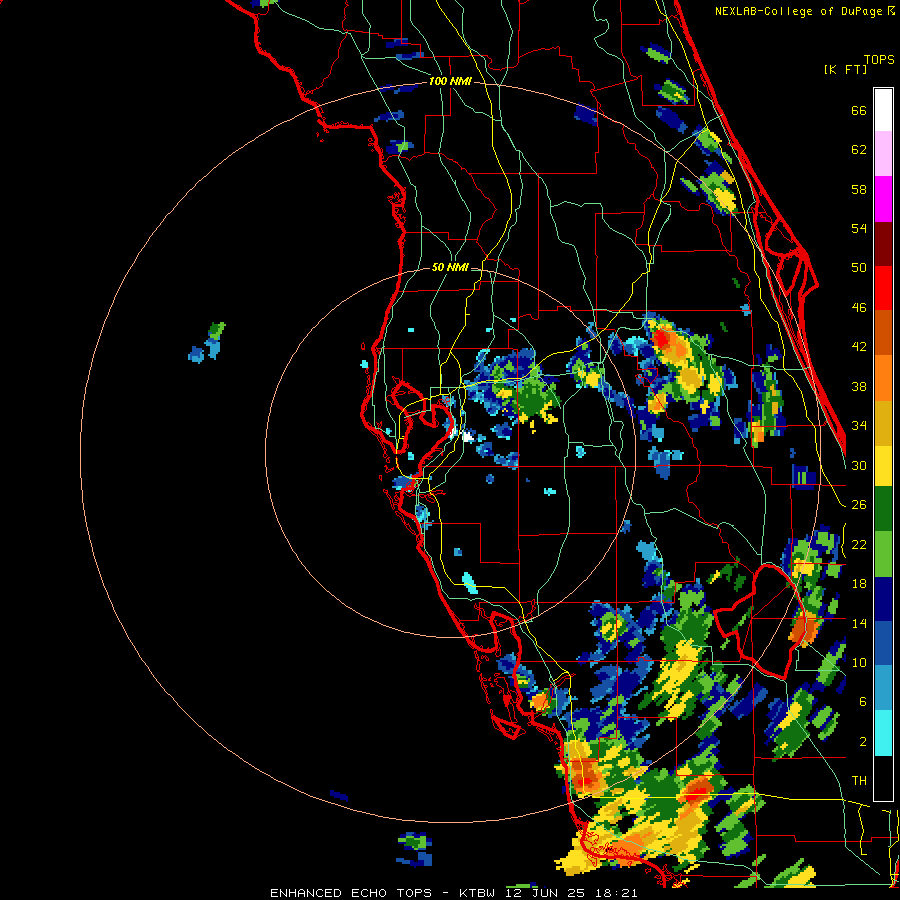The height and width of the screenshot is (900, 900).
Task: Click the 30 value on the legend
Action: (859, 465)
